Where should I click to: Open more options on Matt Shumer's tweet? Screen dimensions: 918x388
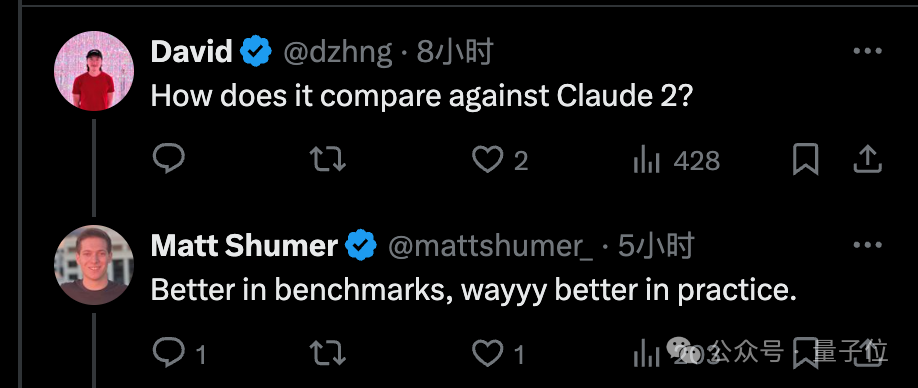pyautogui.click(x=867, y=245)
